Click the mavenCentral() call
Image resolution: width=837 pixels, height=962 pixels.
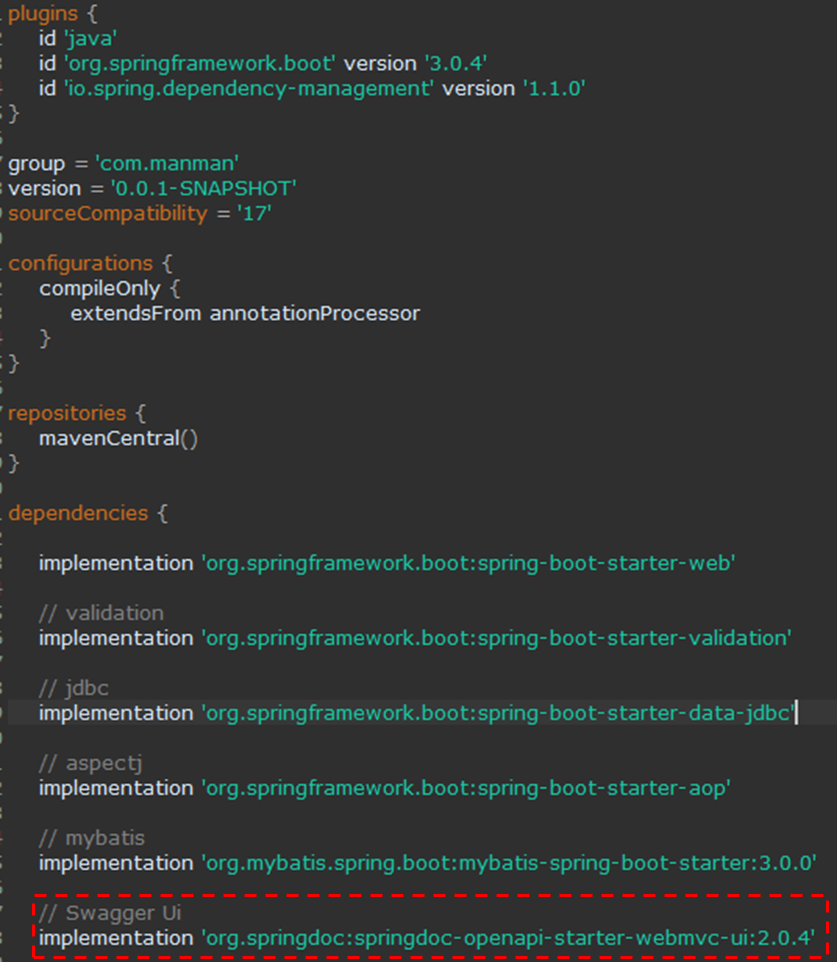point(118,439)
